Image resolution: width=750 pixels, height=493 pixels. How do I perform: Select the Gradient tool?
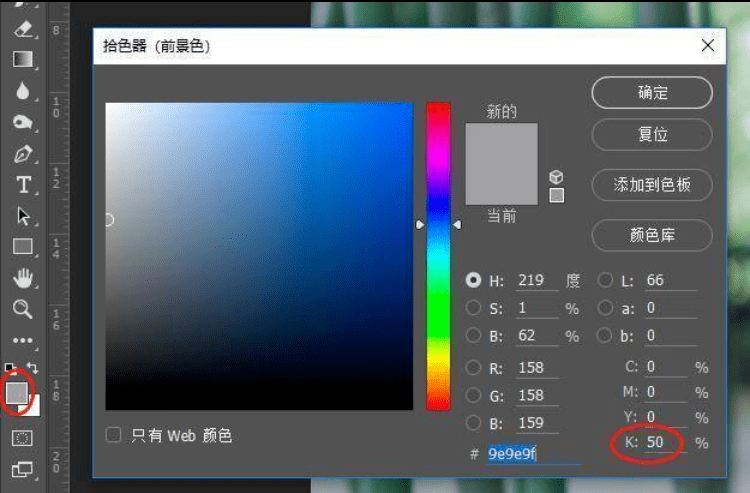[x=24, y=59]
